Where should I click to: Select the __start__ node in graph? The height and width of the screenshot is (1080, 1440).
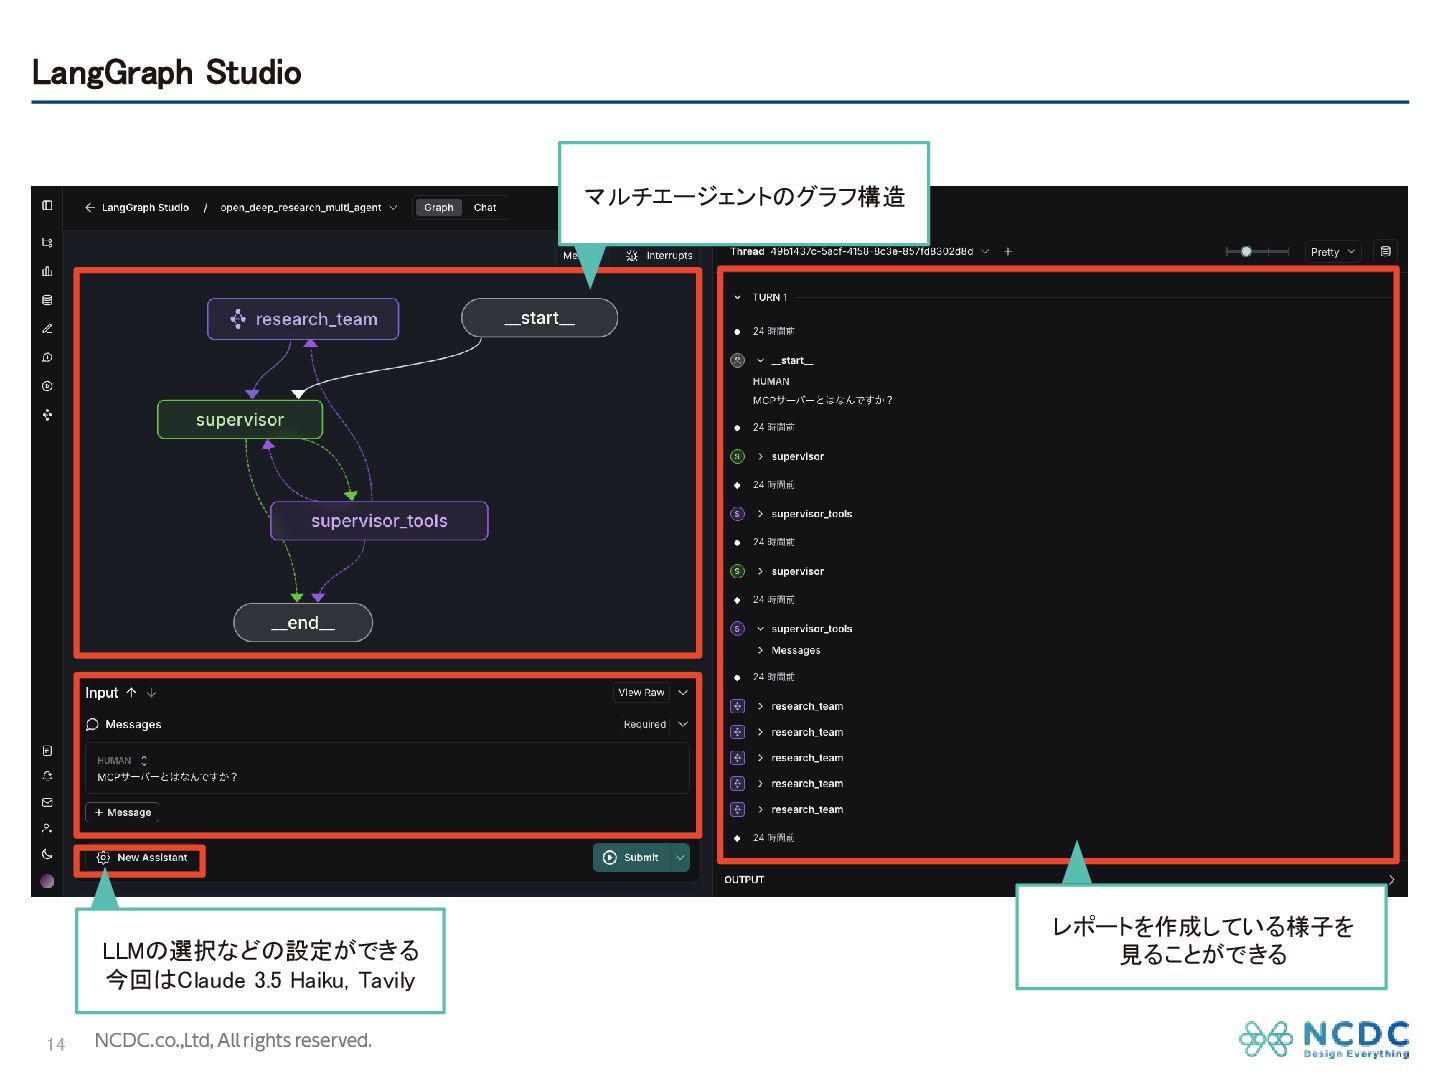pos(539,318)
